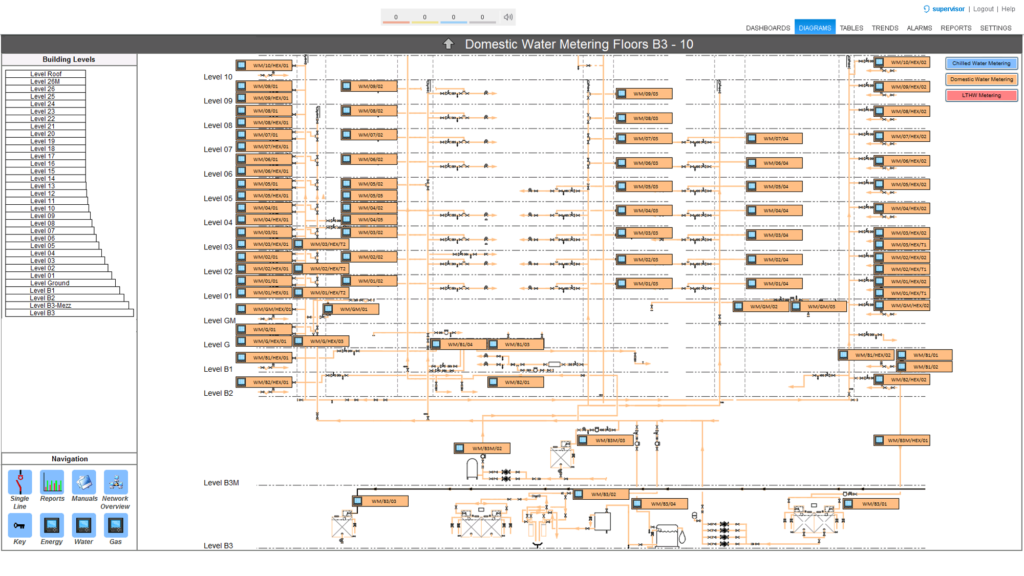Open the Trends tab
The image size is (1024, 576).
(x=884, y=28)
